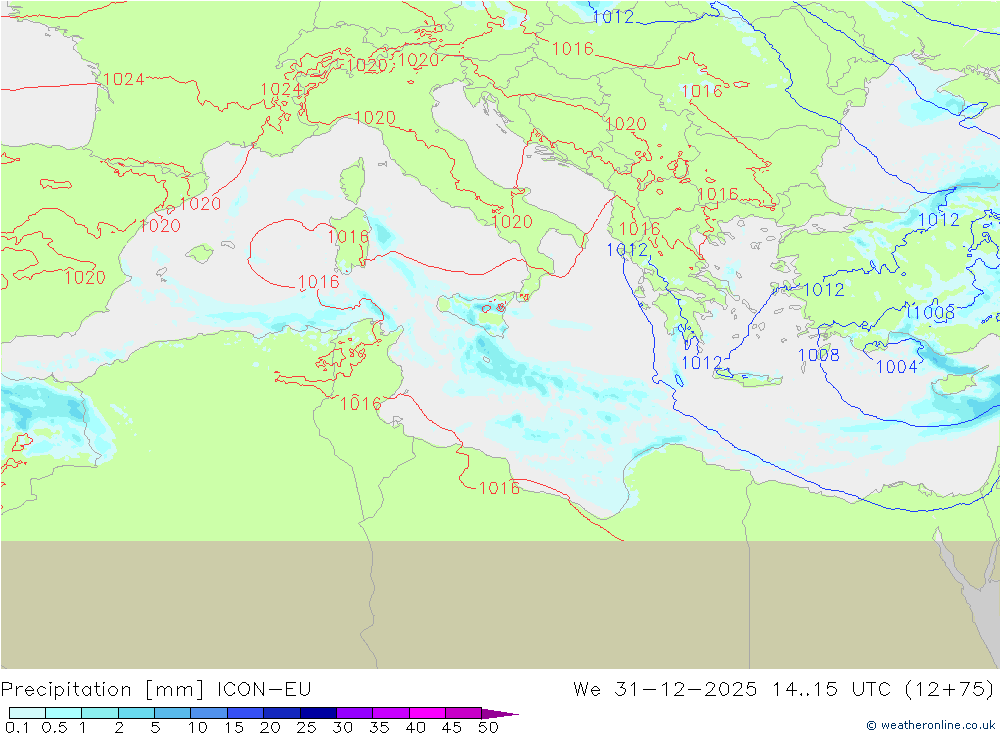
Task: Click the '(12+75)' forecast offset text
Action: tap(950, 690)
